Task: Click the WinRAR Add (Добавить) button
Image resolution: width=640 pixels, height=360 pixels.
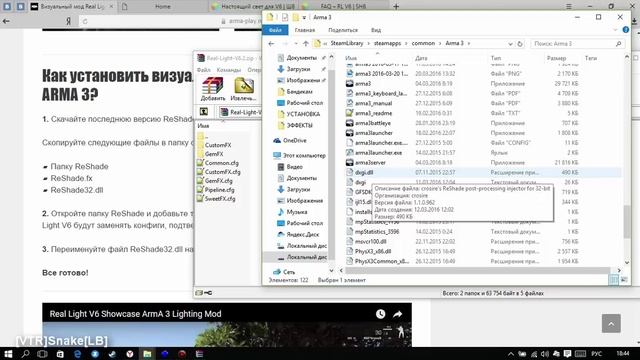Action: pyautogui.click(x=213, y=89)
